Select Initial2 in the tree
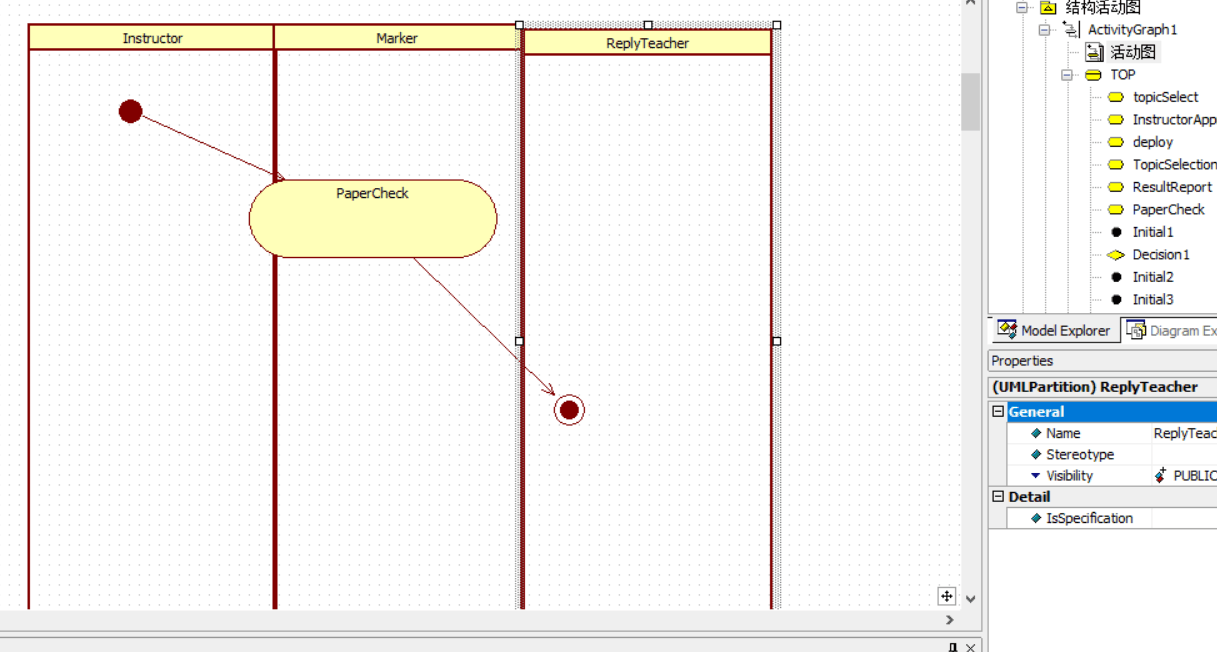The image size is (1217, 652). (1153, 277)
